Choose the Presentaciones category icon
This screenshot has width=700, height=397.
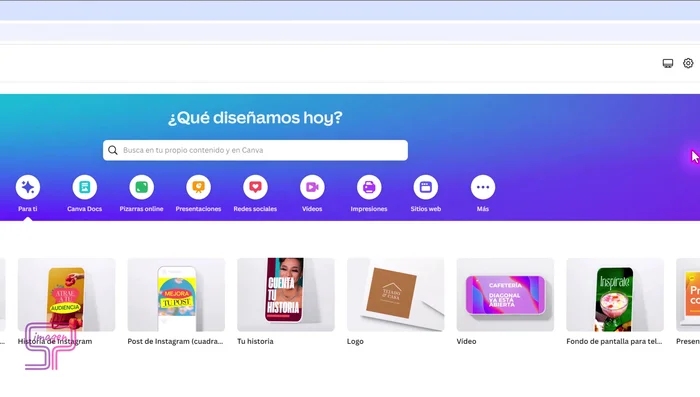pos(198,187)
